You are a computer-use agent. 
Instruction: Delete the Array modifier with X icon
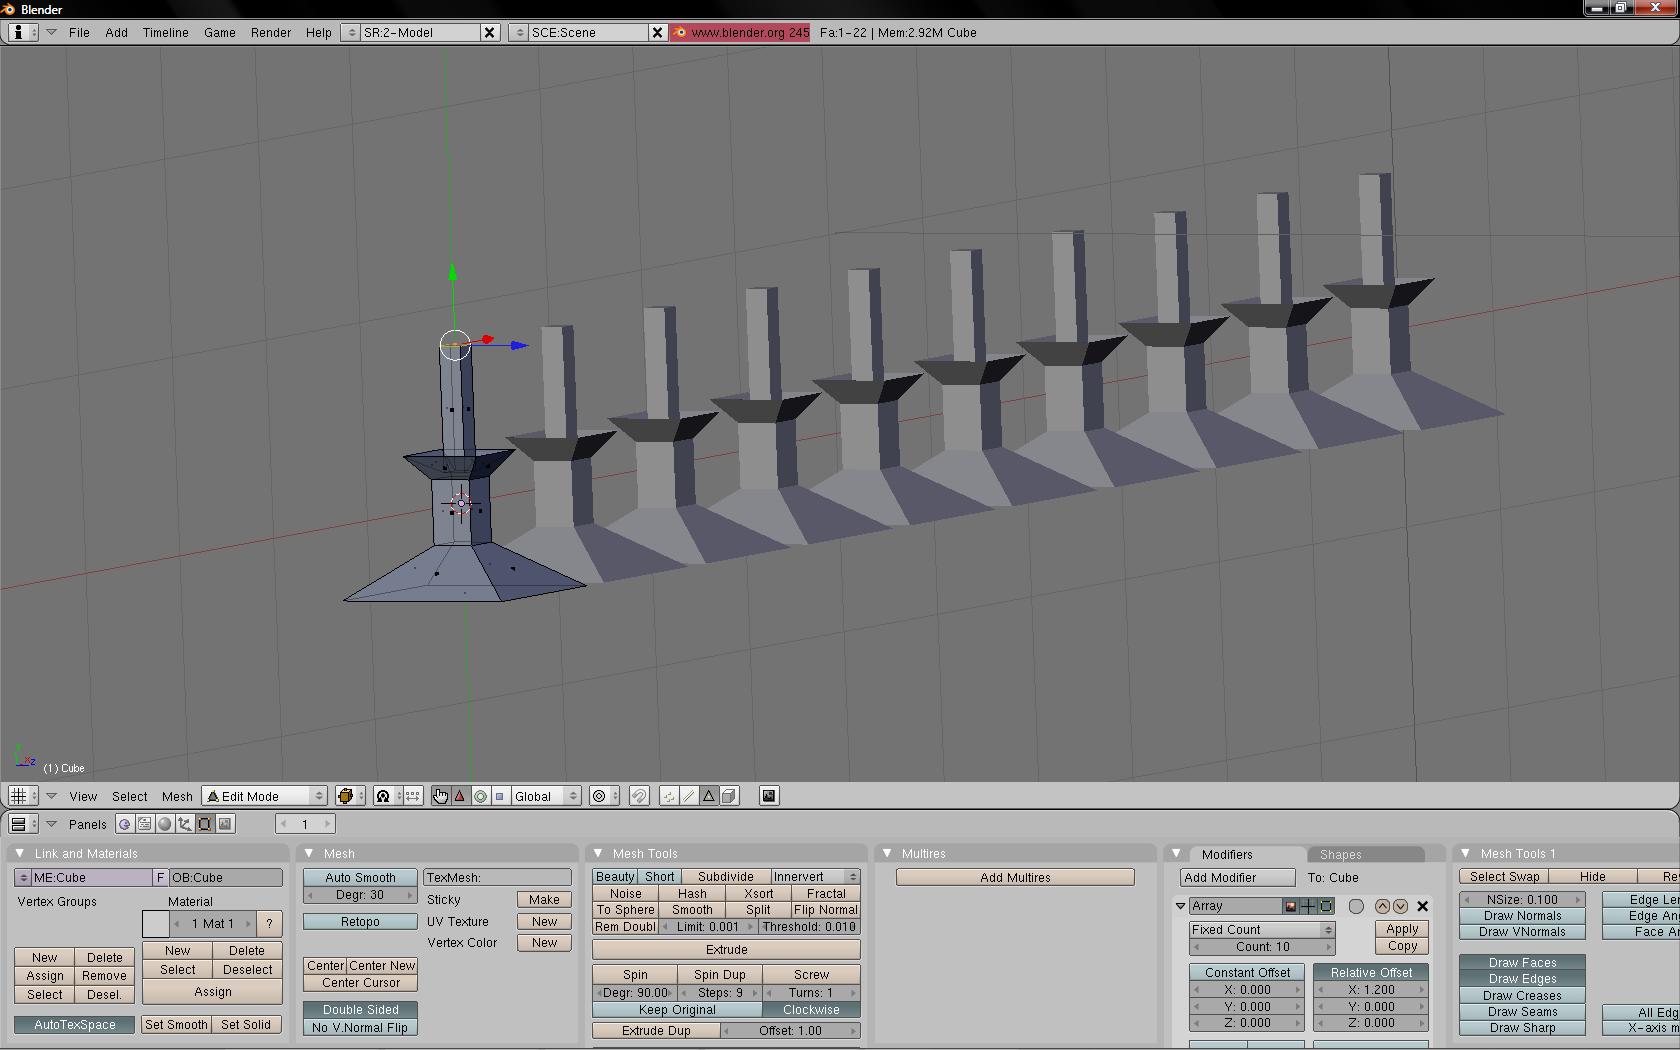(1422, 906)
